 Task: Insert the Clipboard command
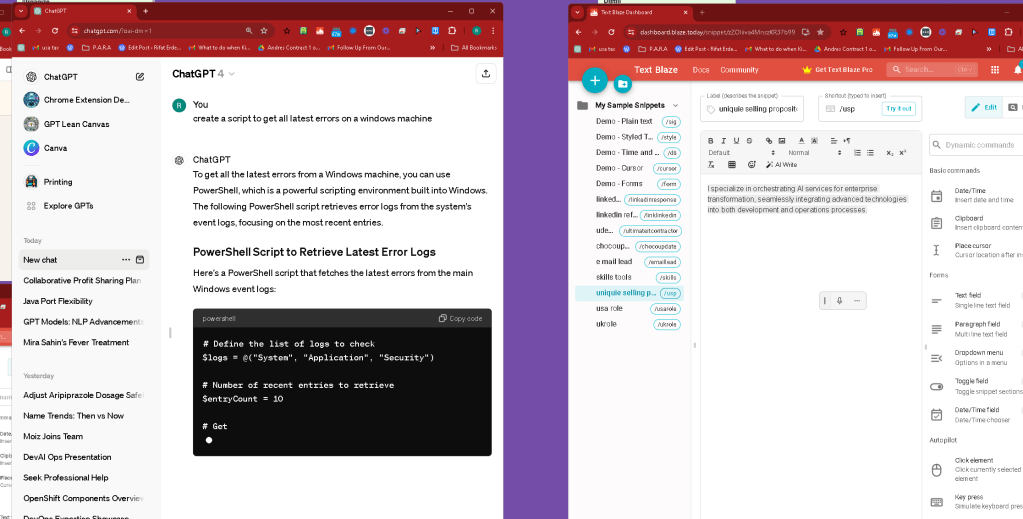[977, 223]
